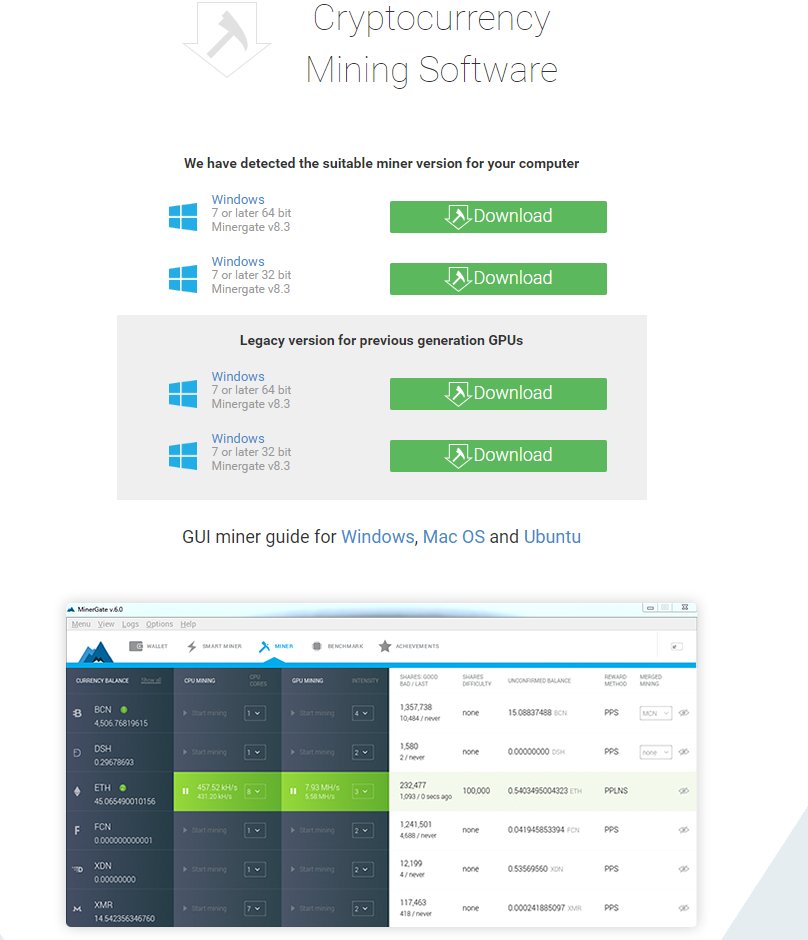Select the Miner tab
This screenshot has width=808, height=940.
point(276,646)
